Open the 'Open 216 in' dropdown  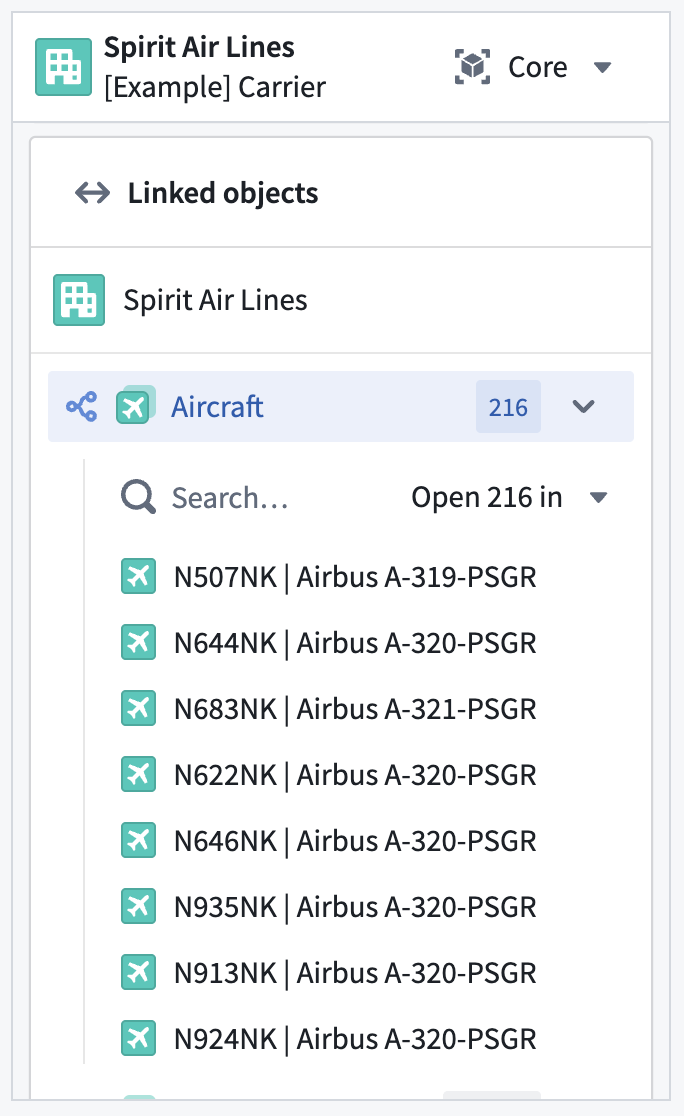tap(598, 497)
